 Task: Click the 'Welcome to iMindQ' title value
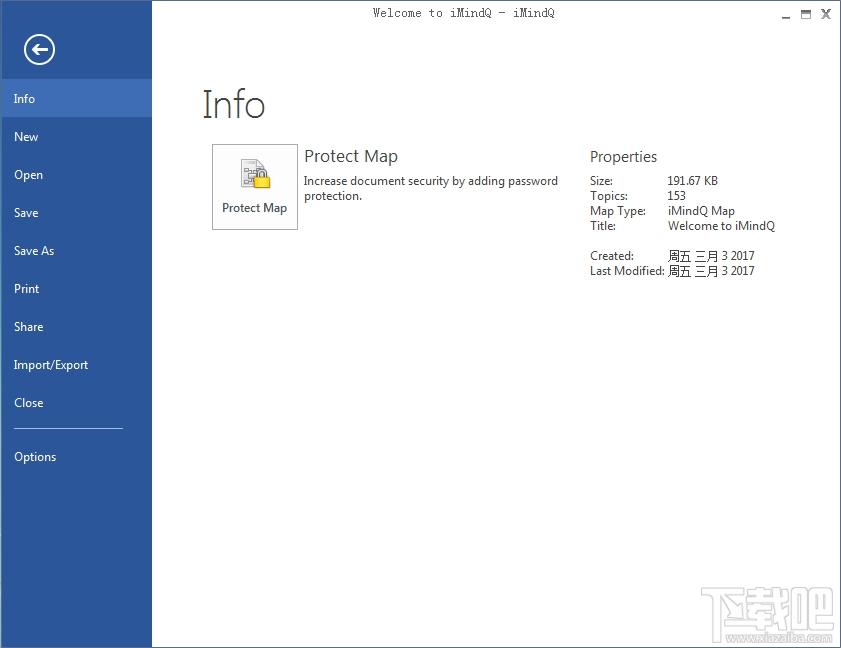tap(721, 226)
